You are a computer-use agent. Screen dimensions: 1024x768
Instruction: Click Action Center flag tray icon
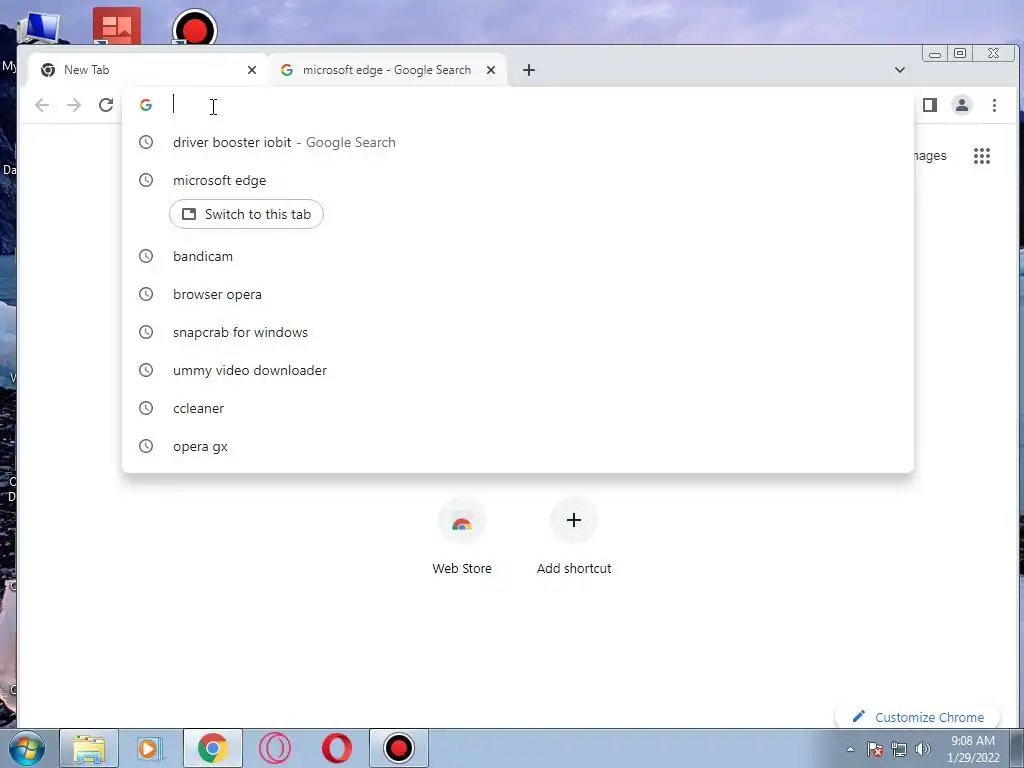(x=875, y=749)
